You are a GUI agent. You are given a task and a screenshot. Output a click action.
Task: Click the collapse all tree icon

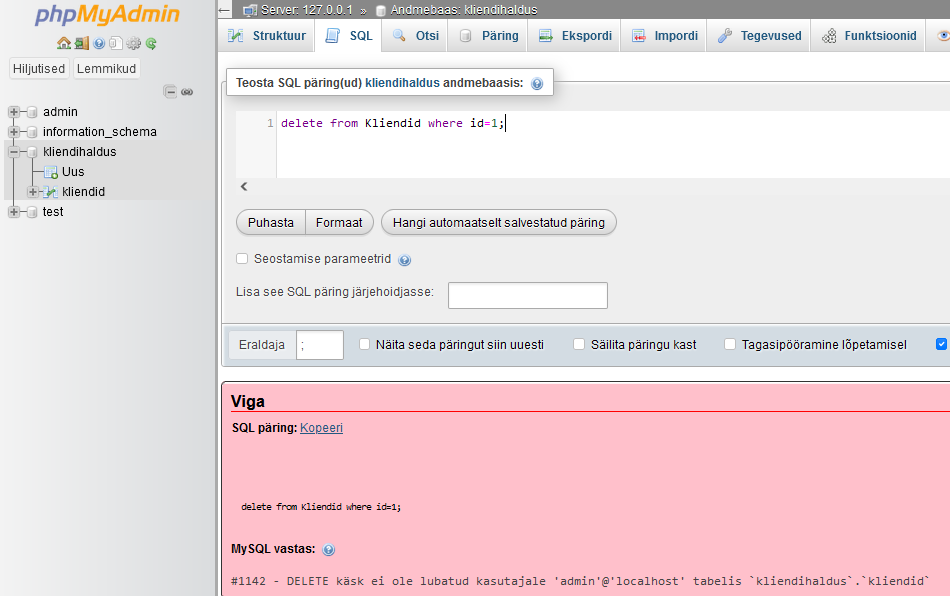coord(170,92)
